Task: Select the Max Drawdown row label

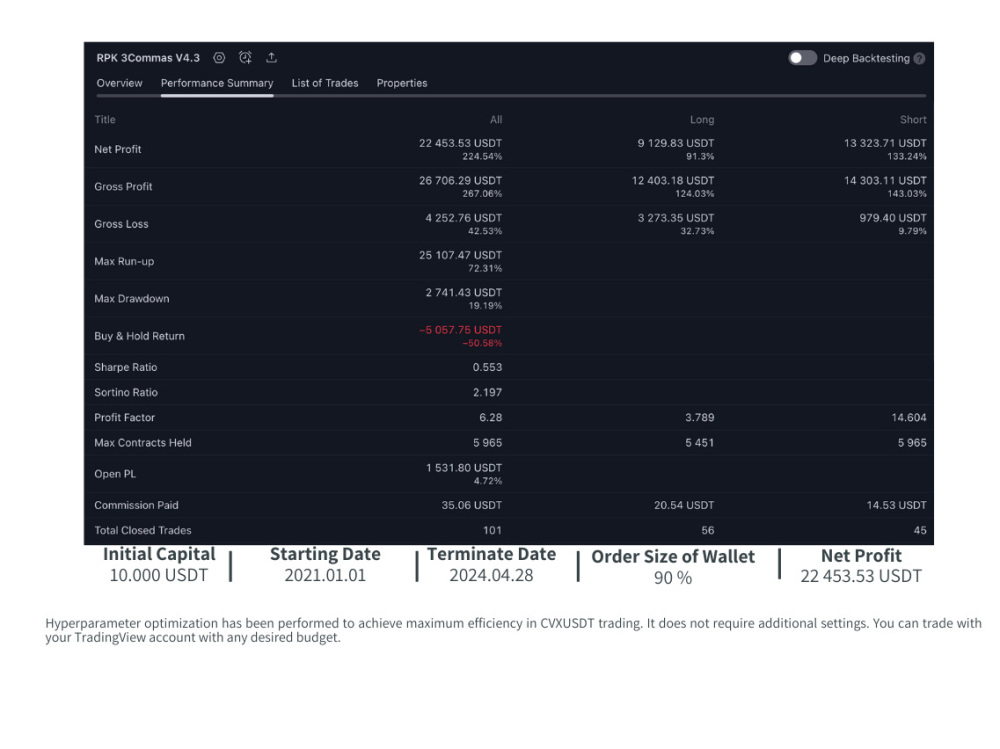Action: point(132,299)
